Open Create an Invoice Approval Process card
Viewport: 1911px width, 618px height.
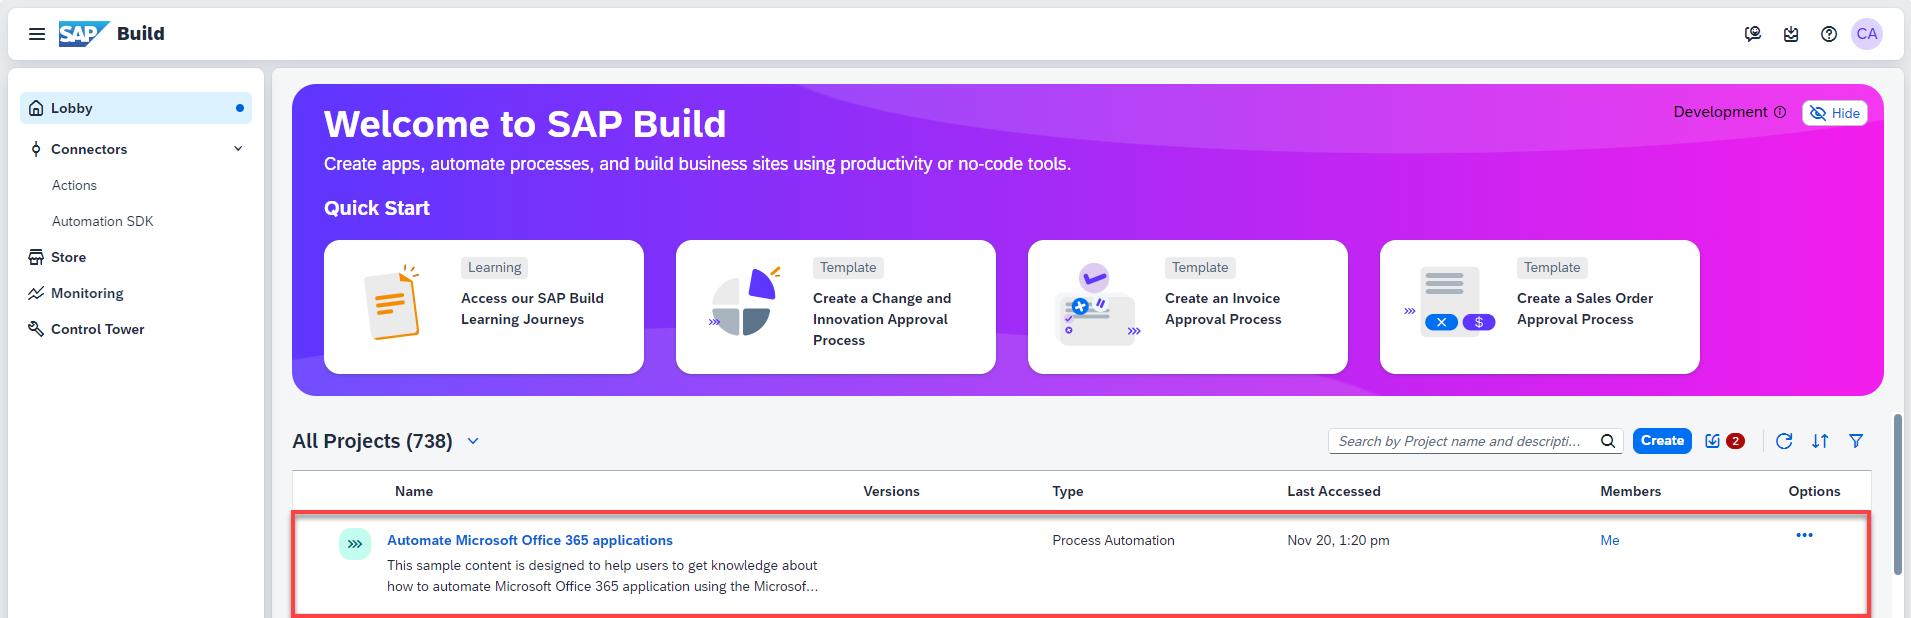click(1188, 307)
